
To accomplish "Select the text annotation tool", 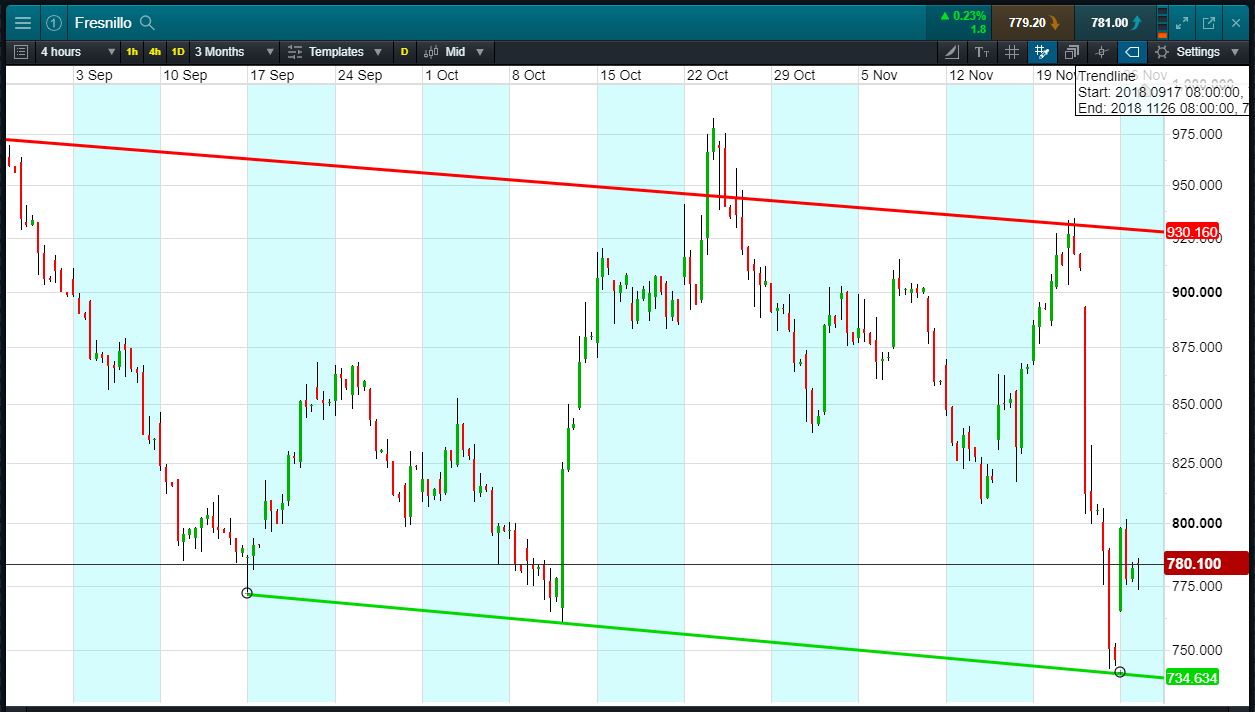I will [x=982, y=52].
